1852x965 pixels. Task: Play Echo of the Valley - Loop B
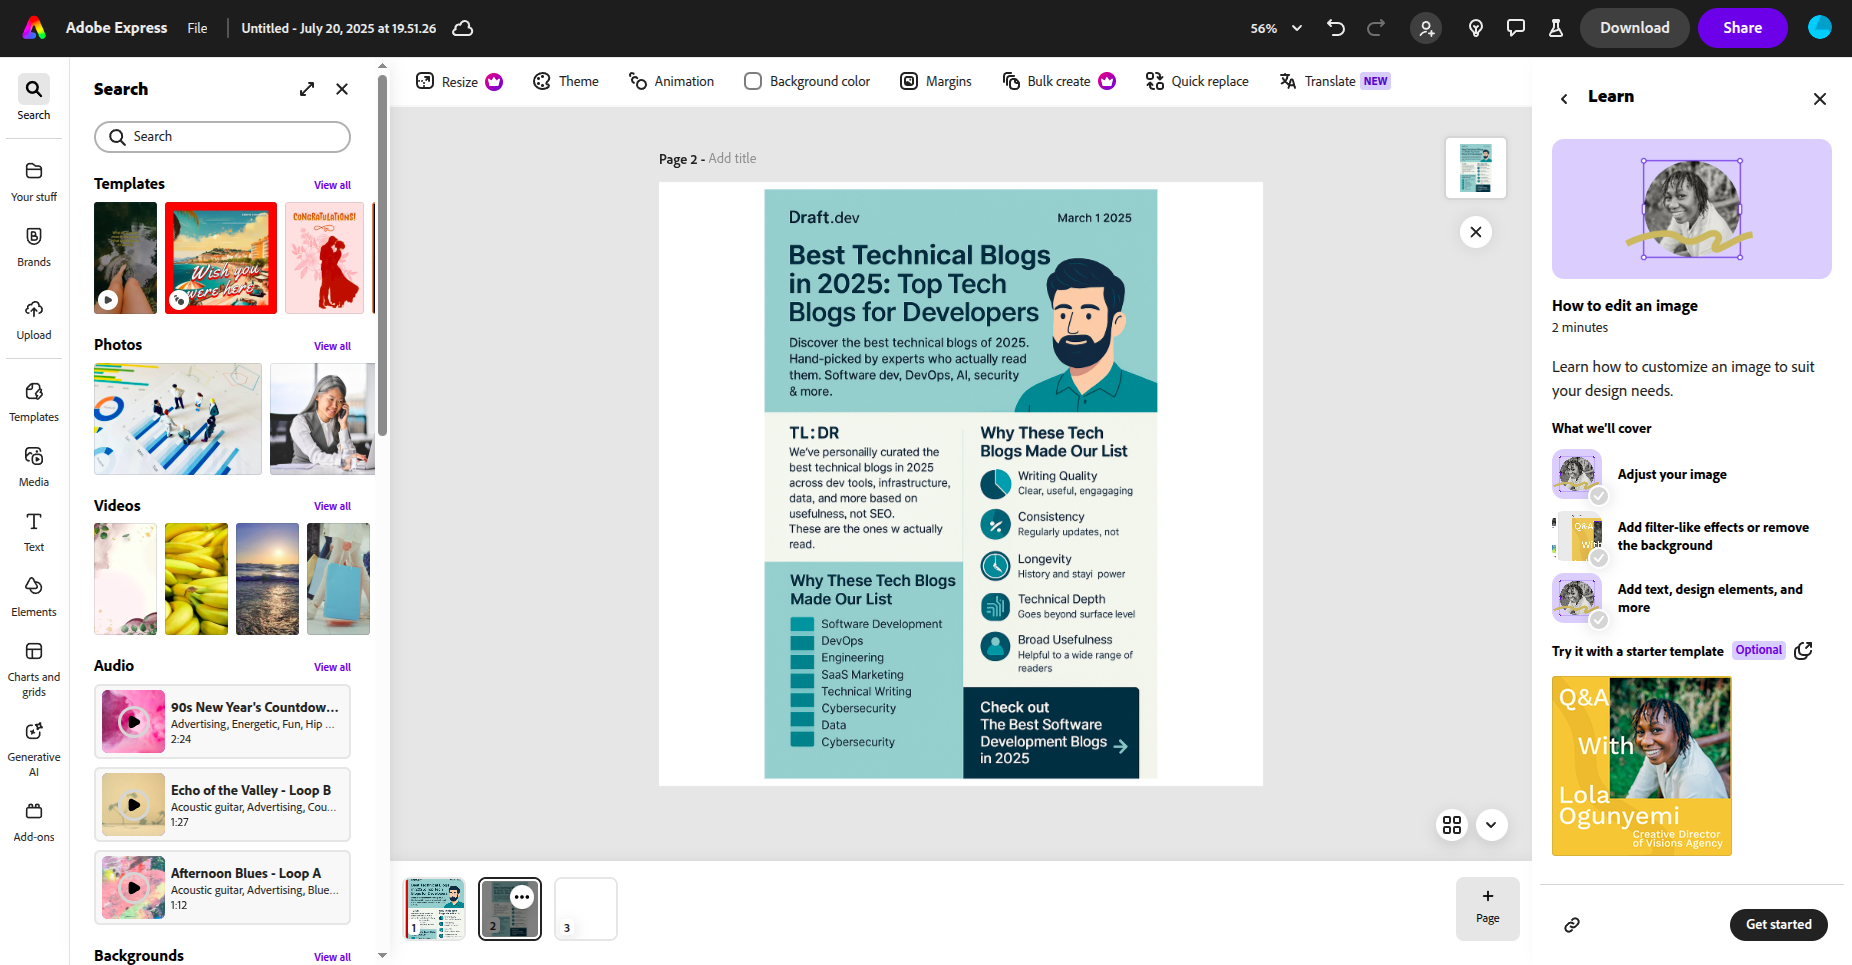(x=133, y=805)
